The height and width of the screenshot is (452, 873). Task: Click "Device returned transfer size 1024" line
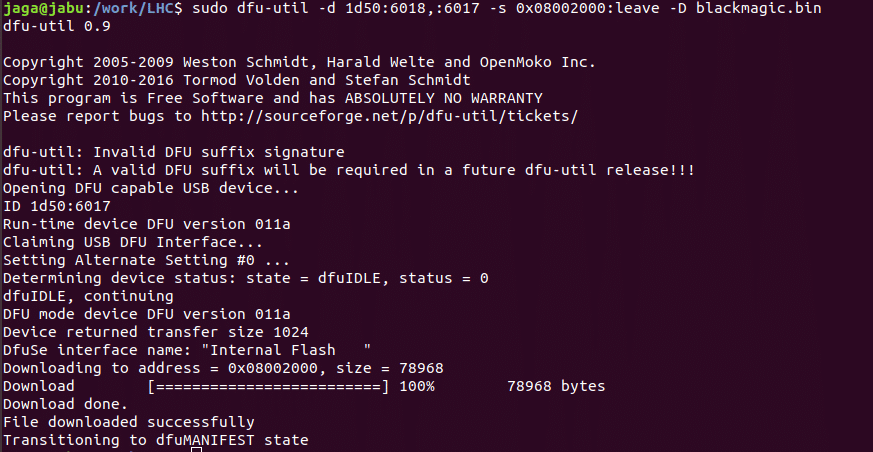click(x=156, y=332)
